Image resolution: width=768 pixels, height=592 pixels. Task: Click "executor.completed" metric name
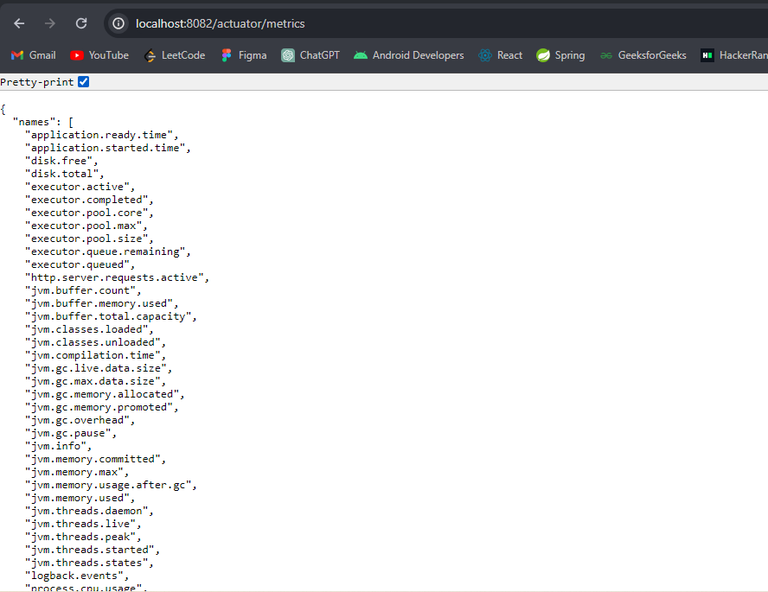[86, 200]
